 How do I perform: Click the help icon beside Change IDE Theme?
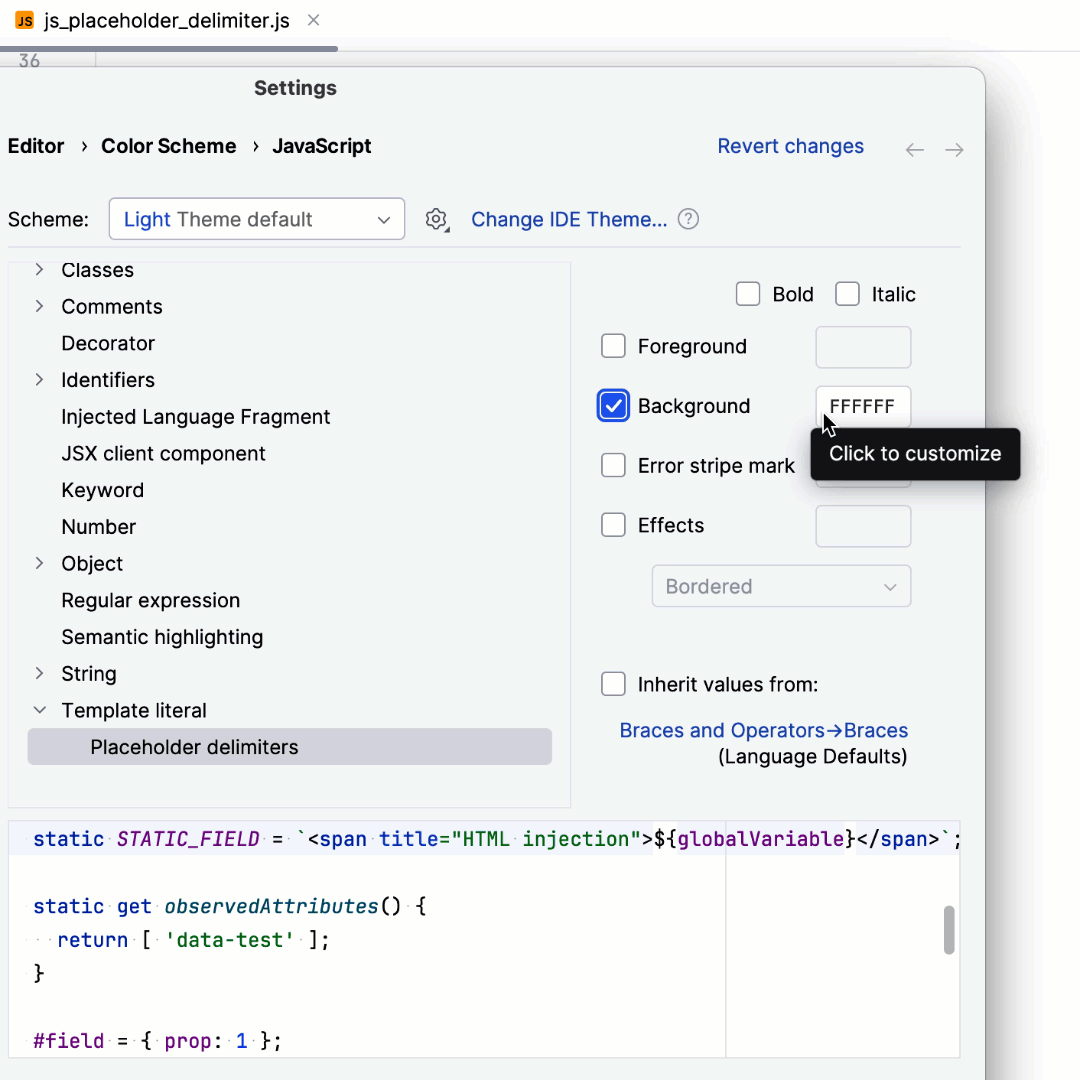688,219
